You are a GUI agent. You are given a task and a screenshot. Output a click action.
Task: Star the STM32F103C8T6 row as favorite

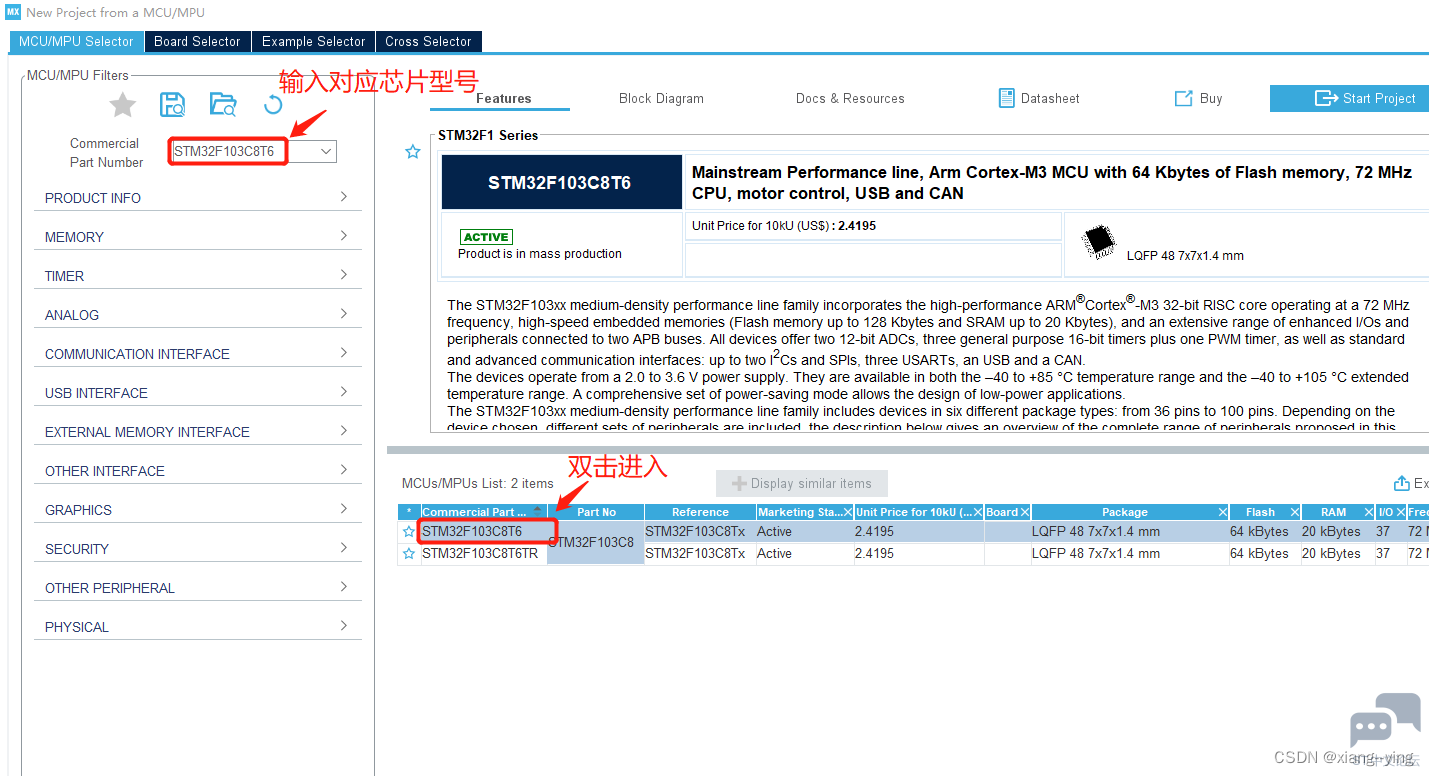point(409,532)
